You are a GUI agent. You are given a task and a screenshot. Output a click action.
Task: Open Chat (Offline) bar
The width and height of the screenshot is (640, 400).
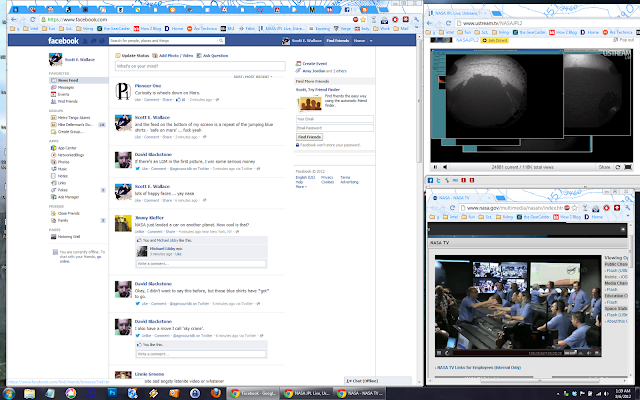378,381
